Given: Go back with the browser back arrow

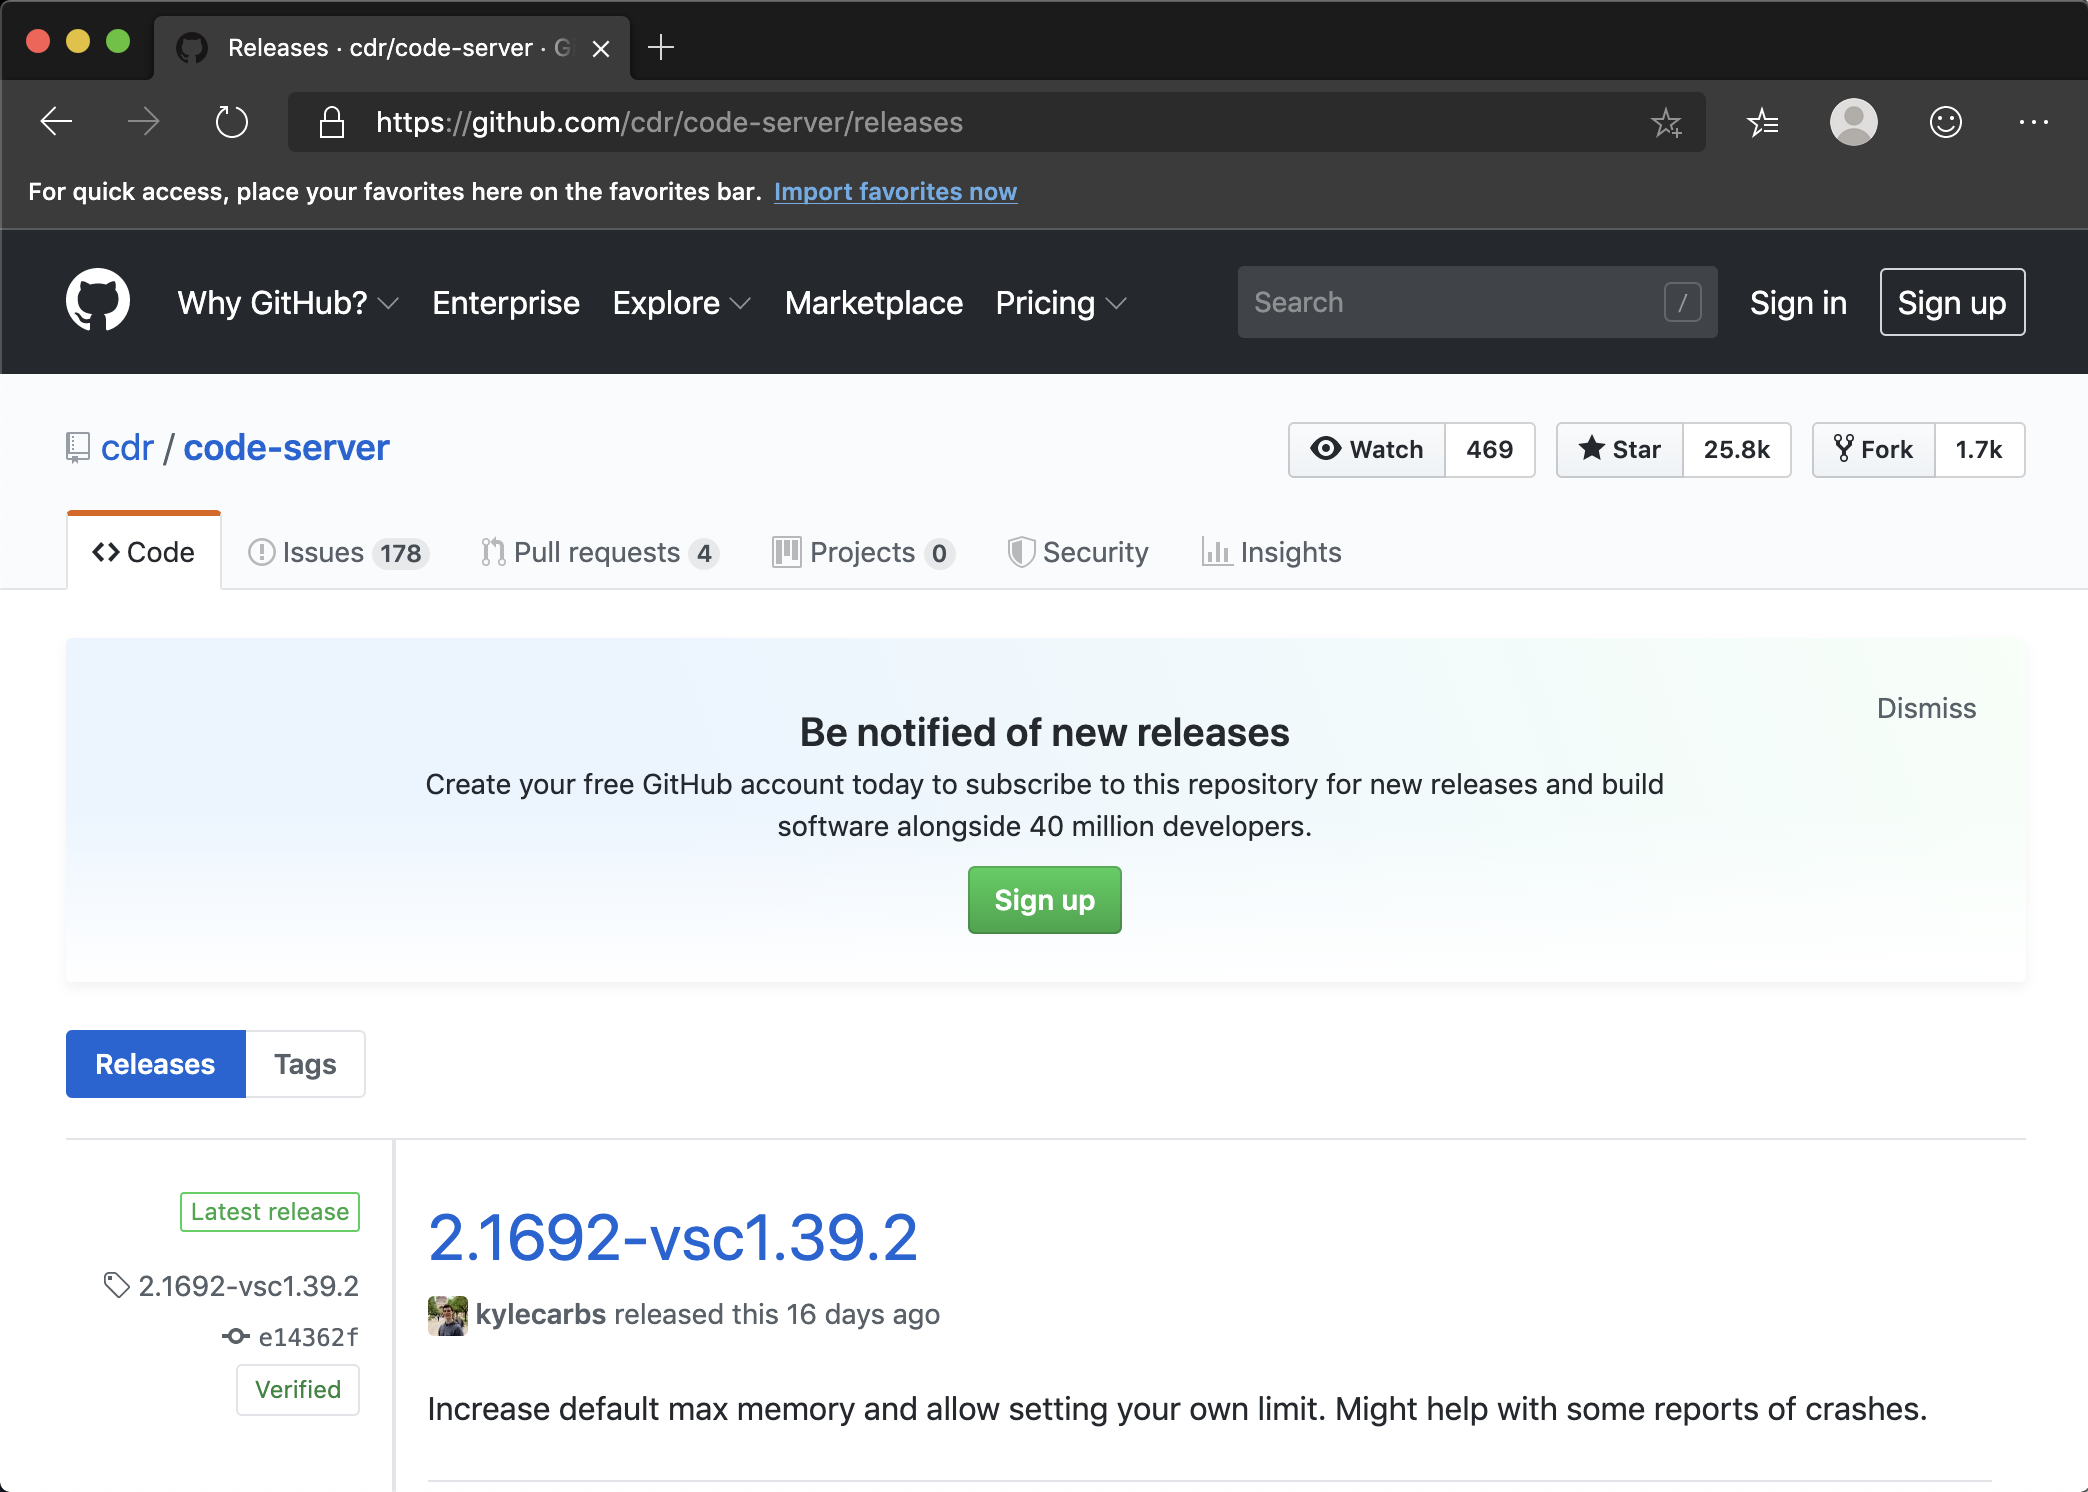Looking at the screenshot, I should [56, 122].
